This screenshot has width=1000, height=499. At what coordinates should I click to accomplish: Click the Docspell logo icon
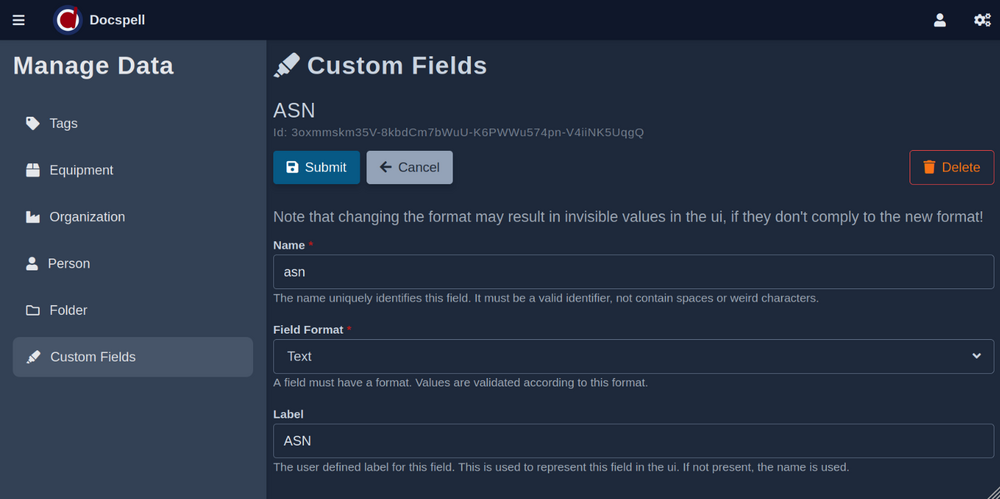67,20
